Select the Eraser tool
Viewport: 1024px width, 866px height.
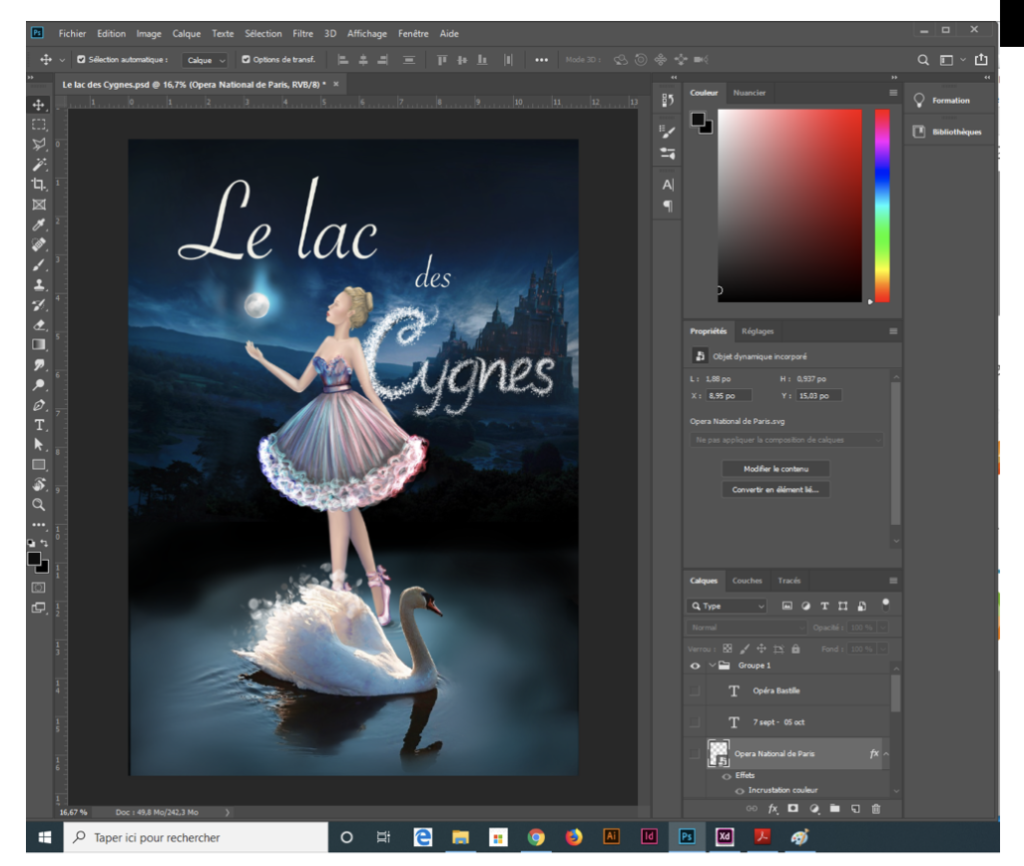pos(39,325)
